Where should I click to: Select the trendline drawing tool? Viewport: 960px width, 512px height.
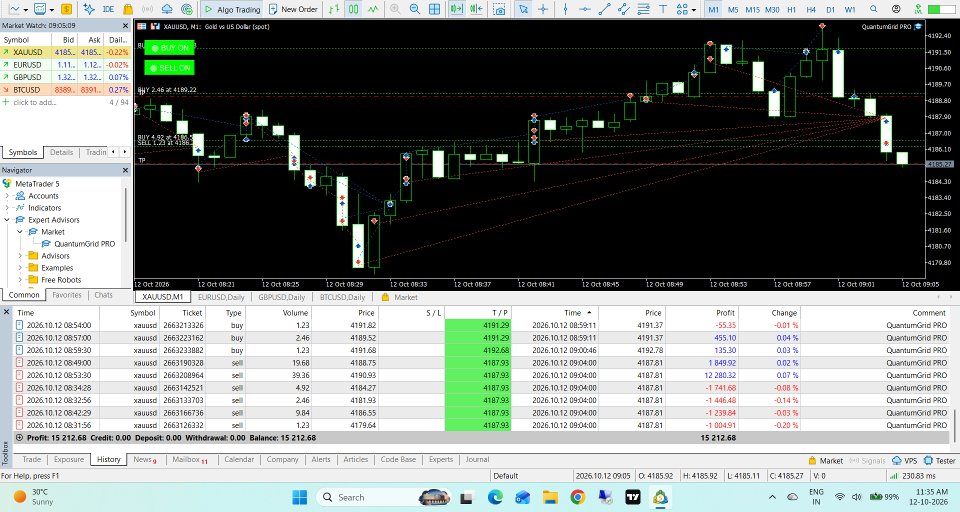tap(604, 9)
